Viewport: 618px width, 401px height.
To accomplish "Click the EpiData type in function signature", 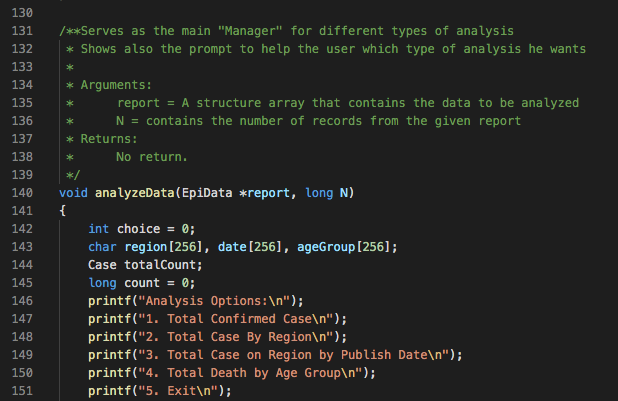I will click(x=207, y=193).
